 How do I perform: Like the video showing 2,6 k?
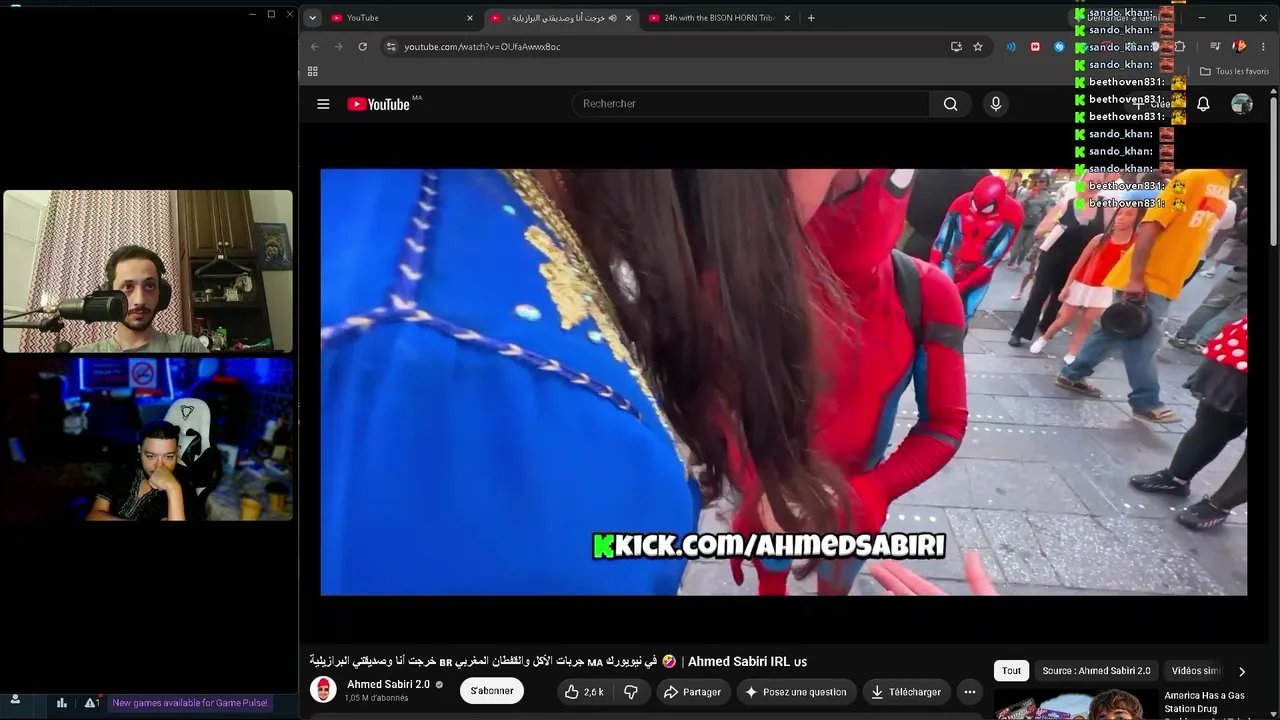click(584, 692)
